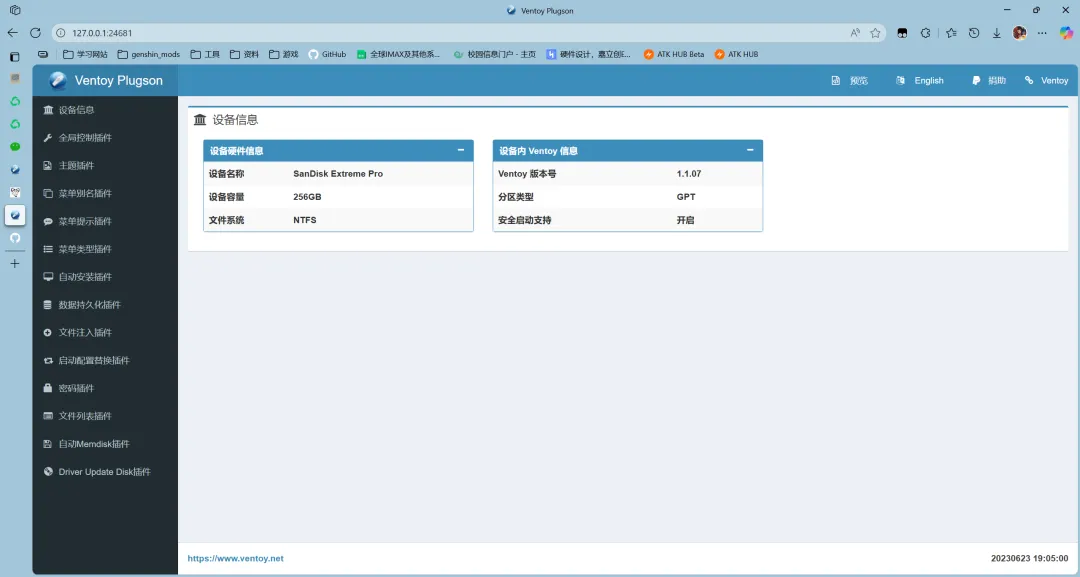Open the 自动安装插件 page
The image size is (1080, 577).
[105, 277]
